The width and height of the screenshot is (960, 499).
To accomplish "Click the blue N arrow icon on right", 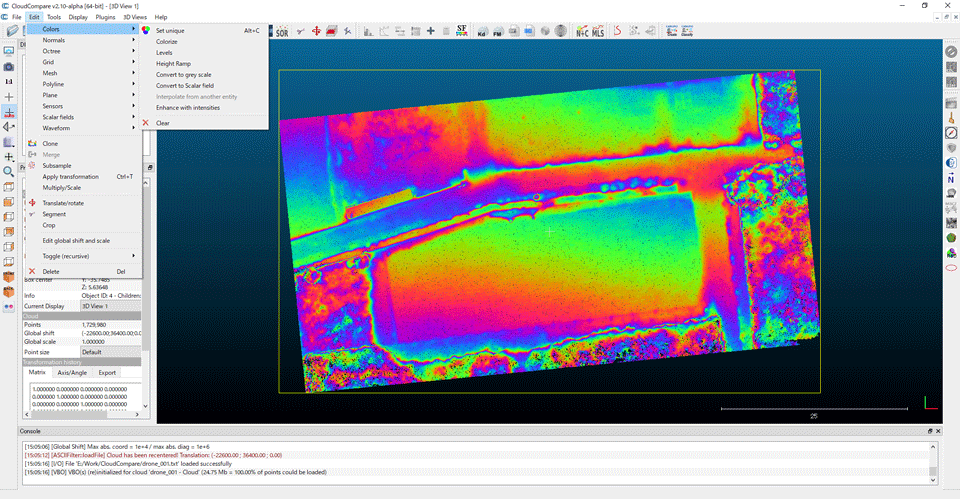I will [x=951, y=178].
